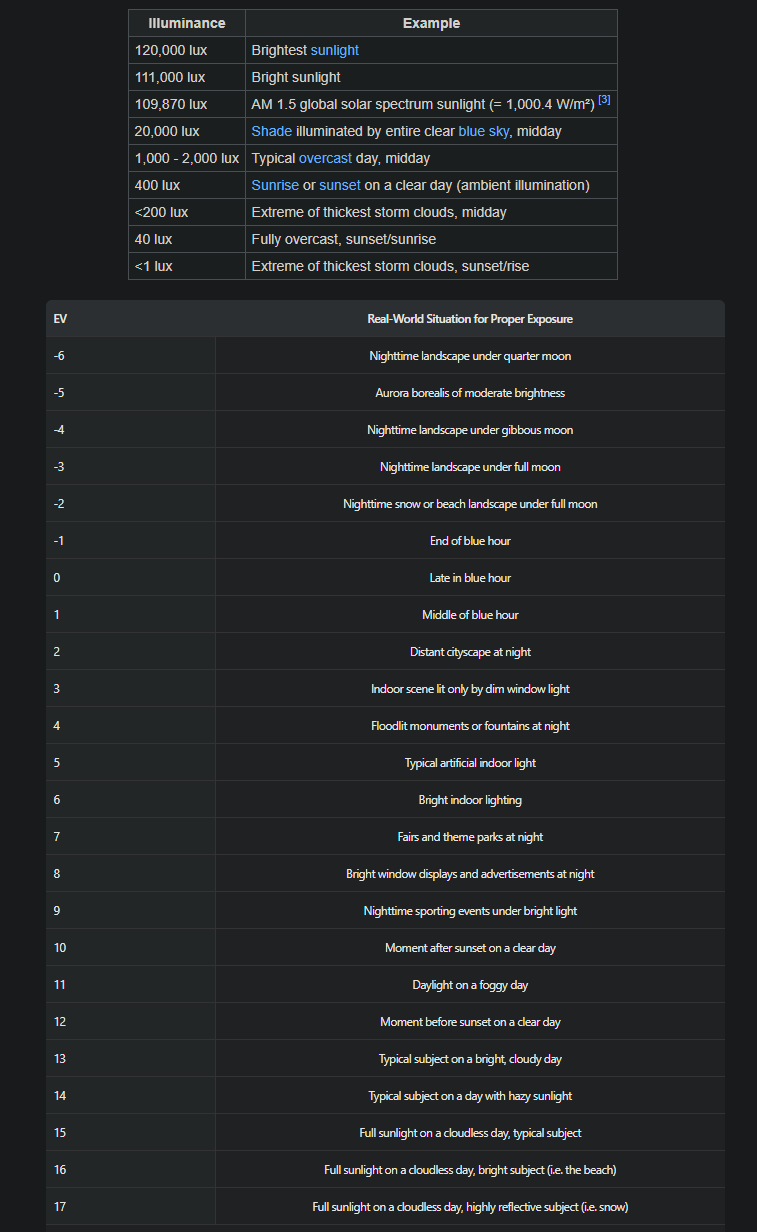Select the Fairs and theme parks at night row
The height and width of the screenshot is (1232, 757).
[x=470, y=837]
